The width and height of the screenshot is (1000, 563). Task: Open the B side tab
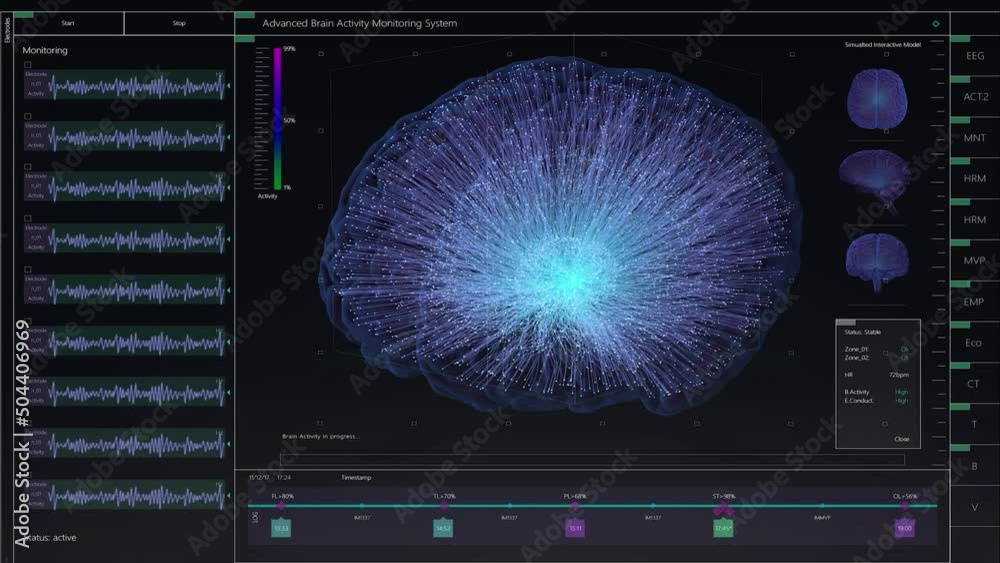click(974, 466)
